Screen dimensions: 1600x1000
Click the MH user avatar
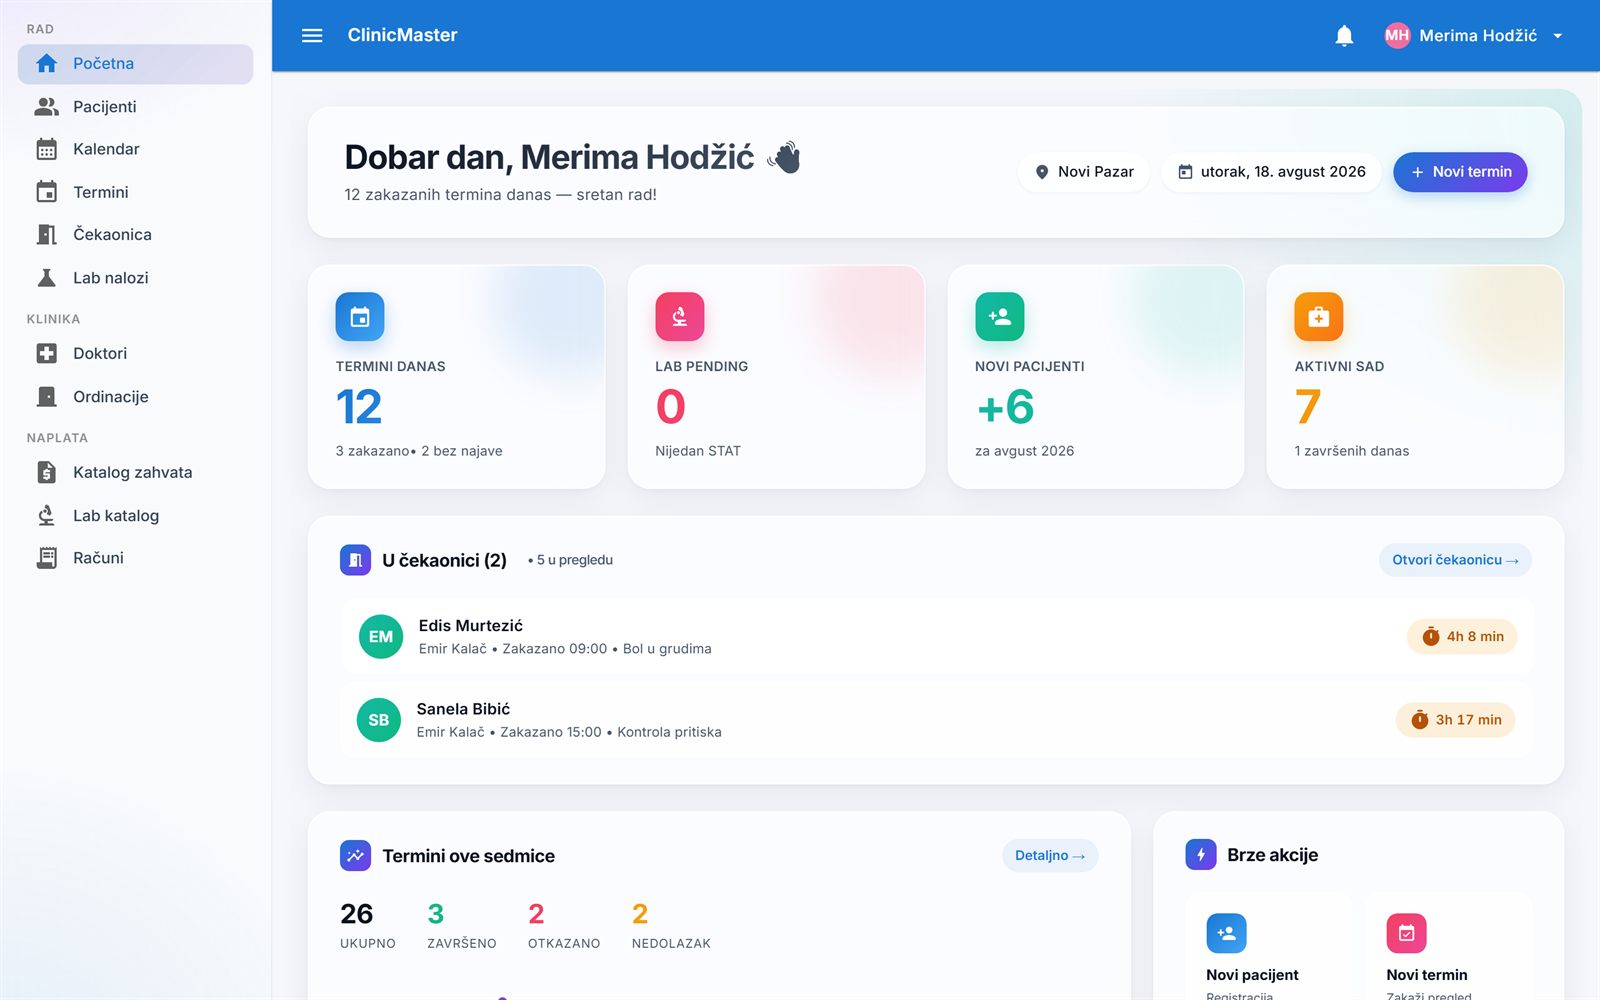(x=1397, y=36)
